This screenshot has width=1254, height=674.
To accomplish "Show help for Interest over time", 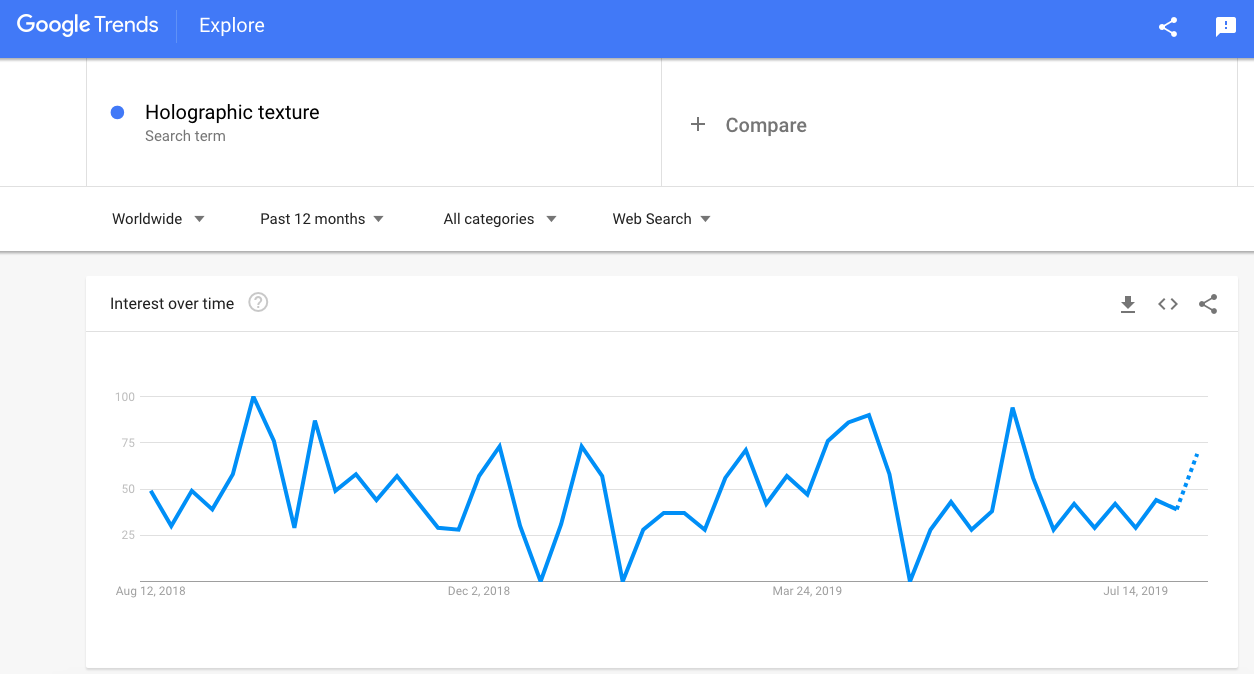I will pyautogui.click(x=258, y=302).
